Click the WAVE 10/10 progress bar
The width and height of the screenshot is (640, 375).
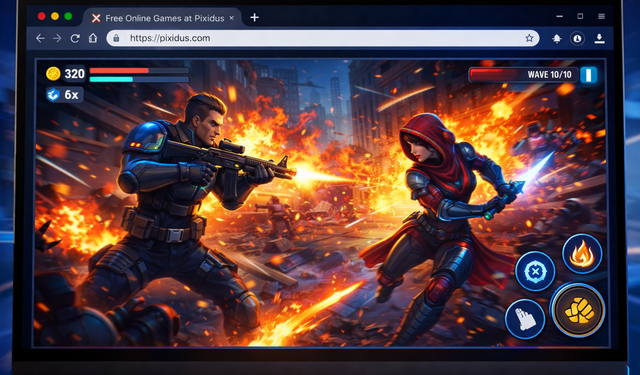point(523,75)
